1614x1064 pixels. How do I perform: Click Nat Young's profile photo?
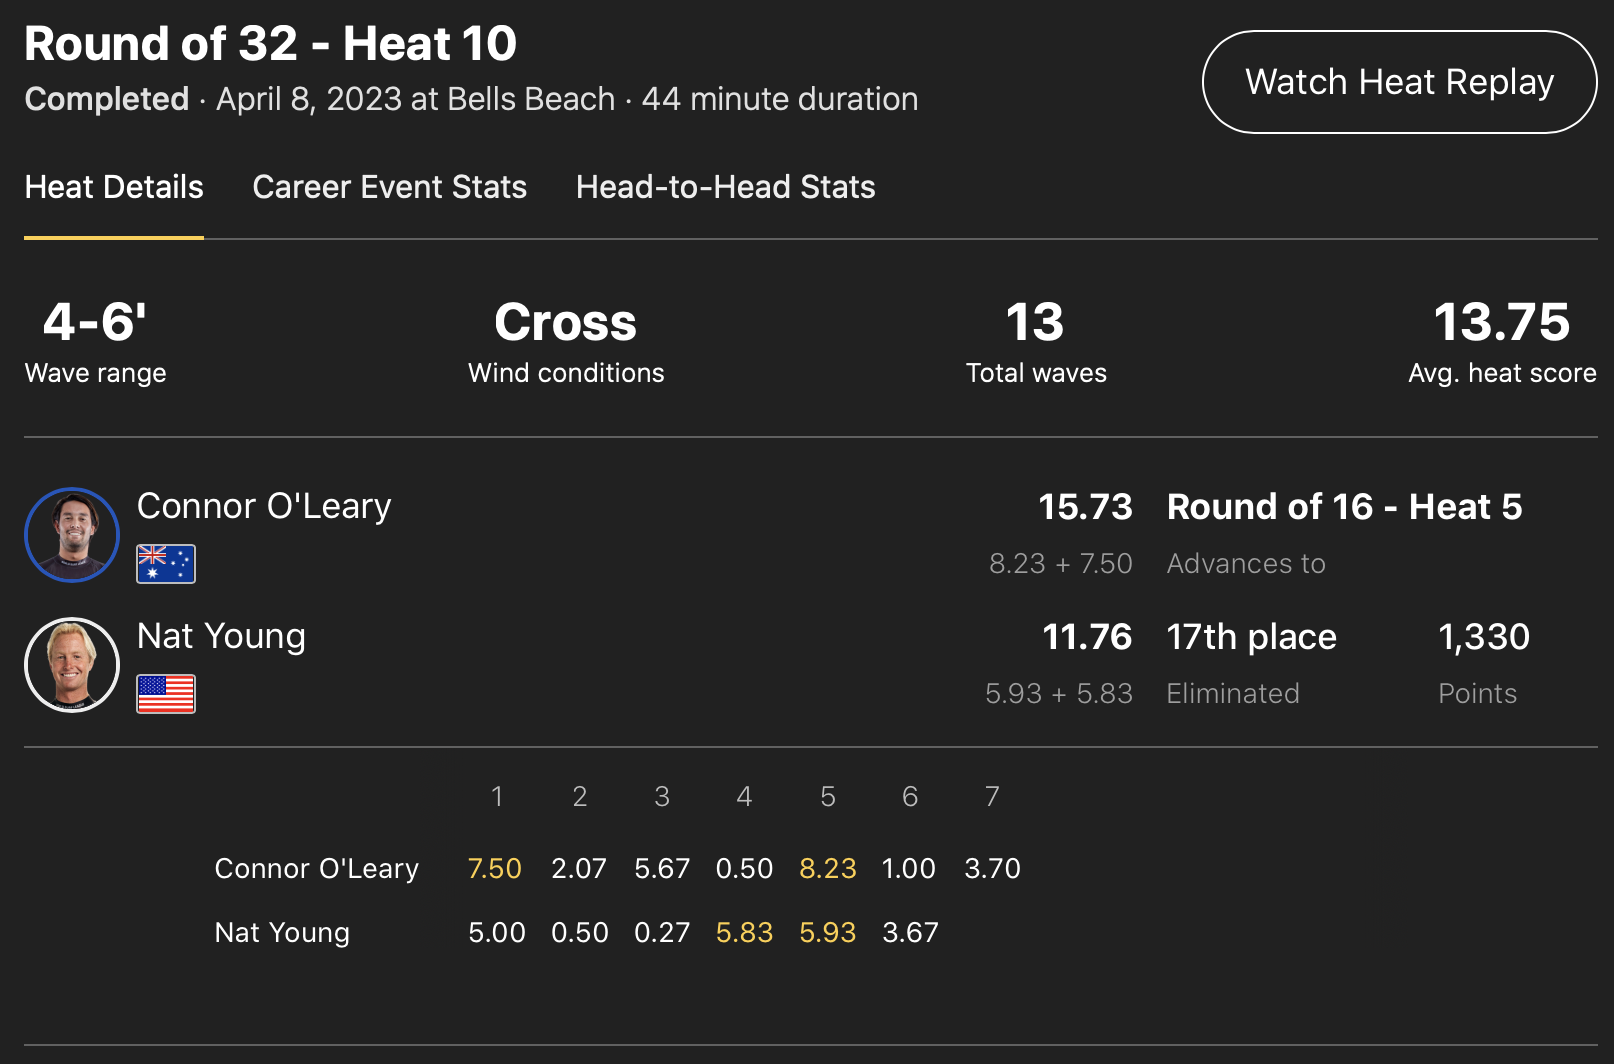[72, 665]
